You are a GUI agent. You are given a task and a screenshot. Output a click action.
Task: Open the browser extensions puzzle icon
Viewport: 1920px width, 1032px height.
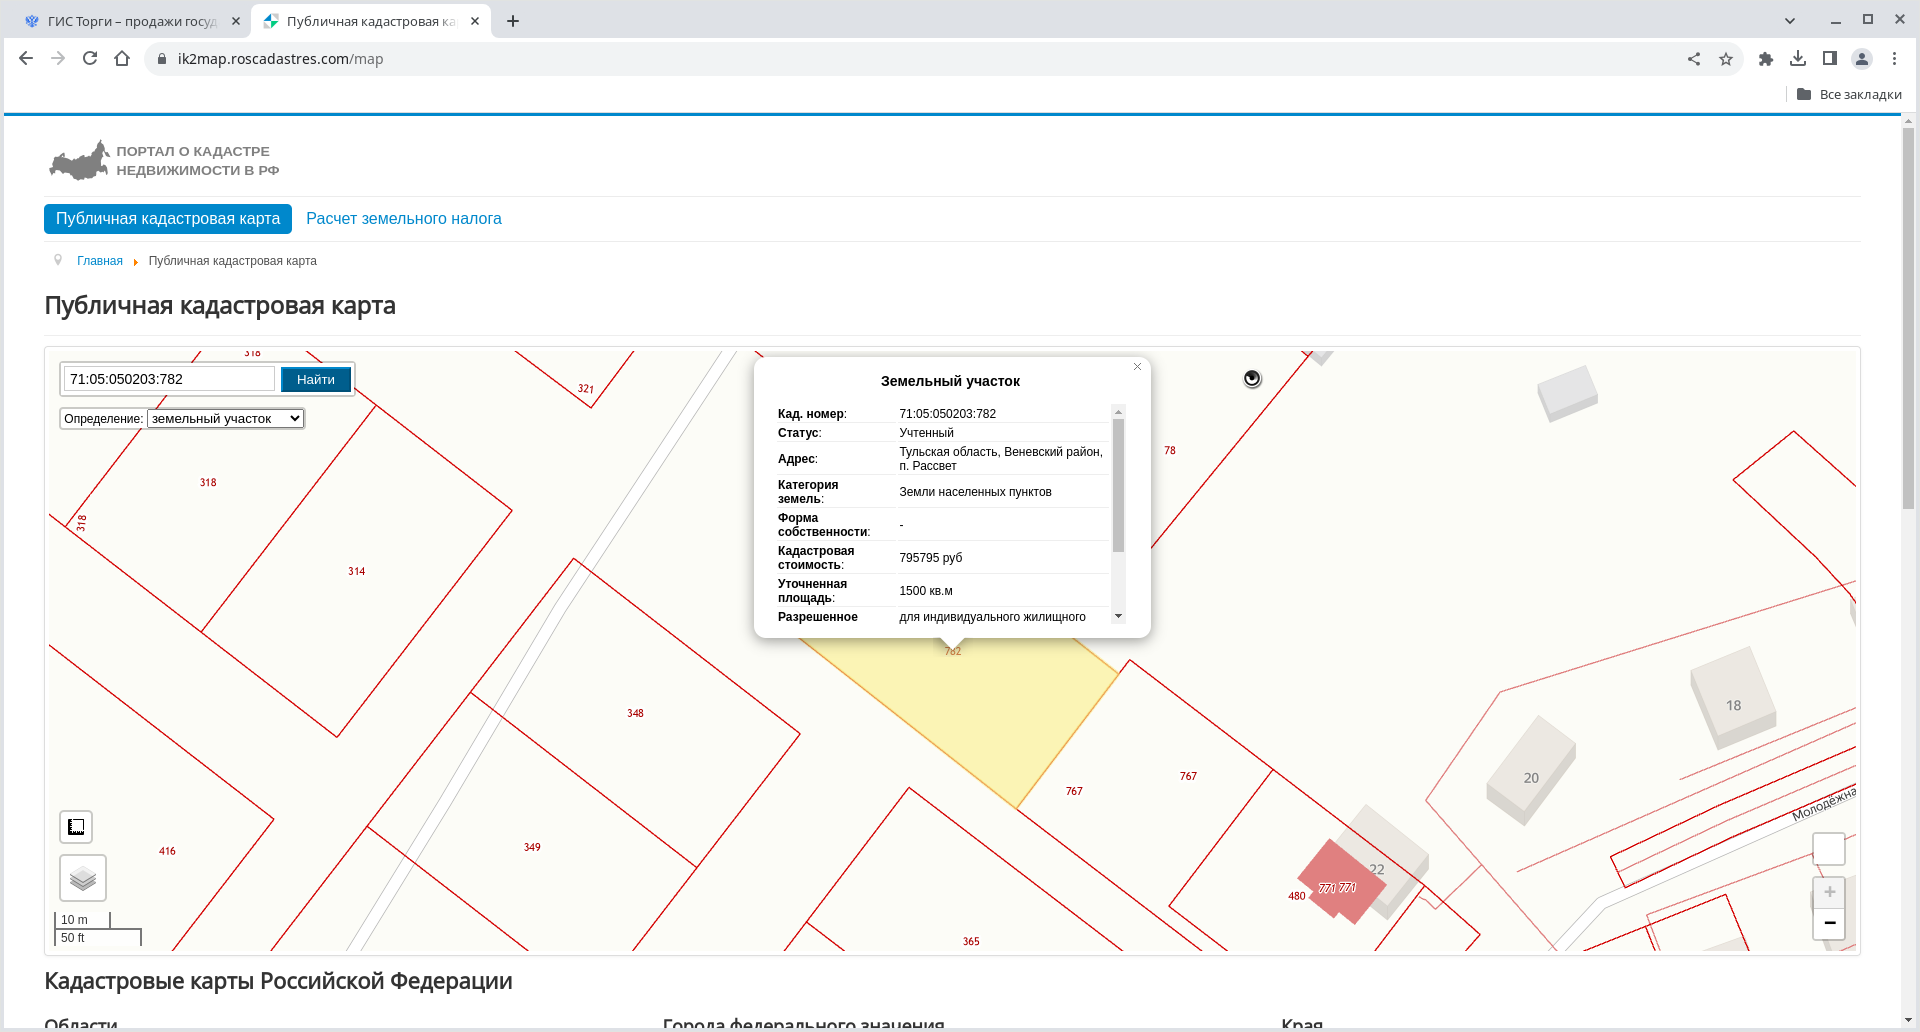tap(1766, 59)
